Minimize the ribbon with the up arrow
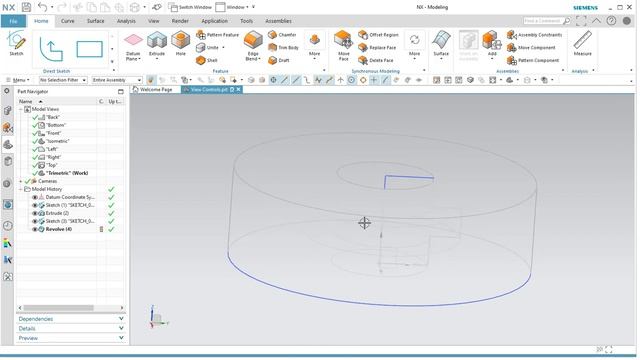Viewport: 640px width, 360px height. pos(596,21)
